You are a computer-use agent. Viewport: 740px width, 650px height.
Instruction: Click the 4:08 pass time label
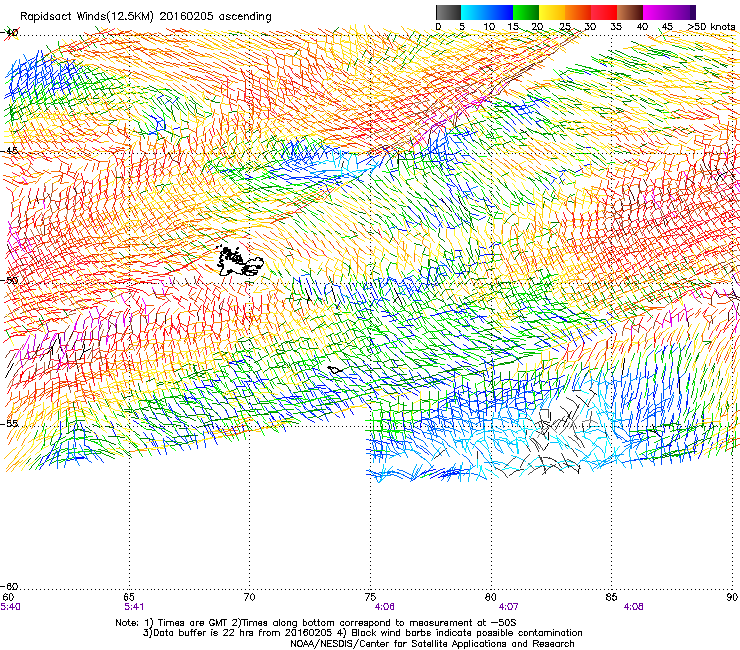(633, 607)
